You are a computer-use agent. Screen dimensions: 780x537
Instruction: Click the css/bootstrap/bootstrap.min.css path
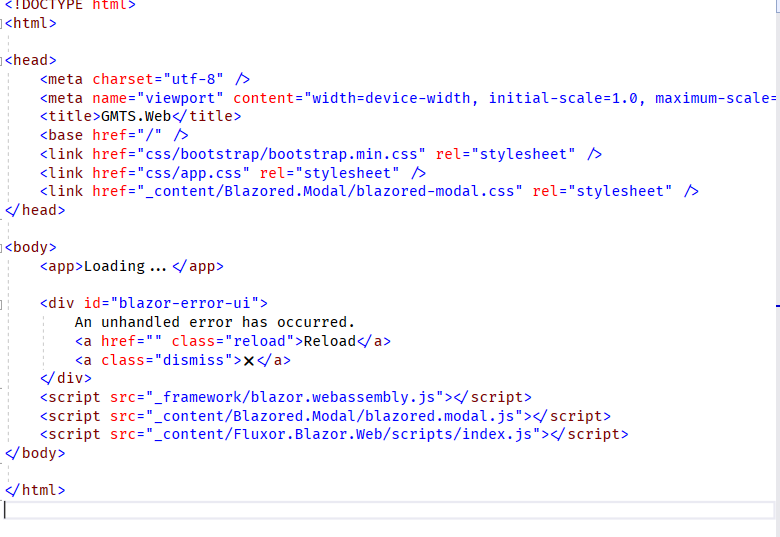pyautogui.click(x=281, y=154)
